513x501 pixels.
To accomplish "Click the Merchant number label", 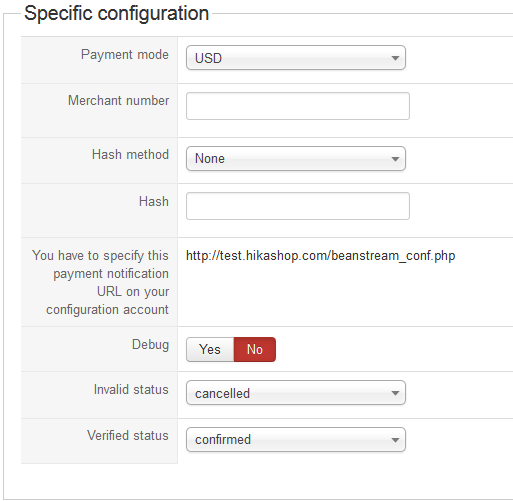I will tap(118, 100).
